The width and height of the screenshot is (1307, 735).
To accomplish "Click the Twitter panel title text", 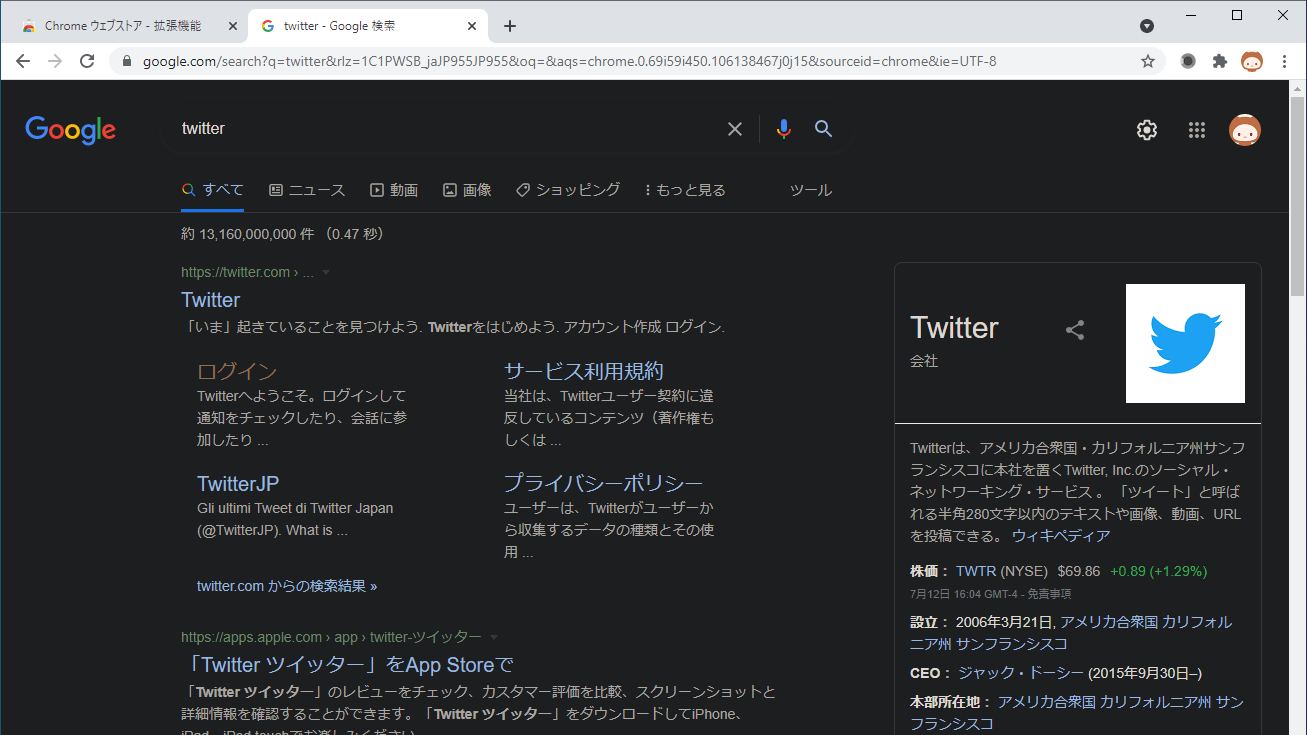I will tap(954, 328).
